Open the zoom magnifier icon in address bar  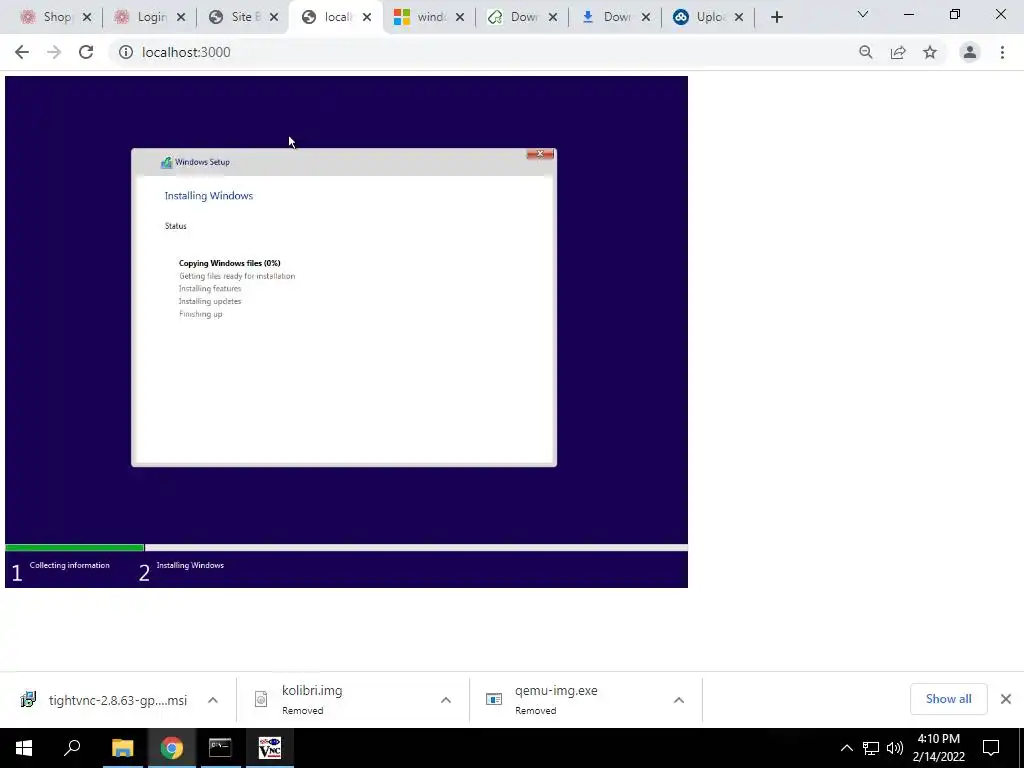click(866, 52)
